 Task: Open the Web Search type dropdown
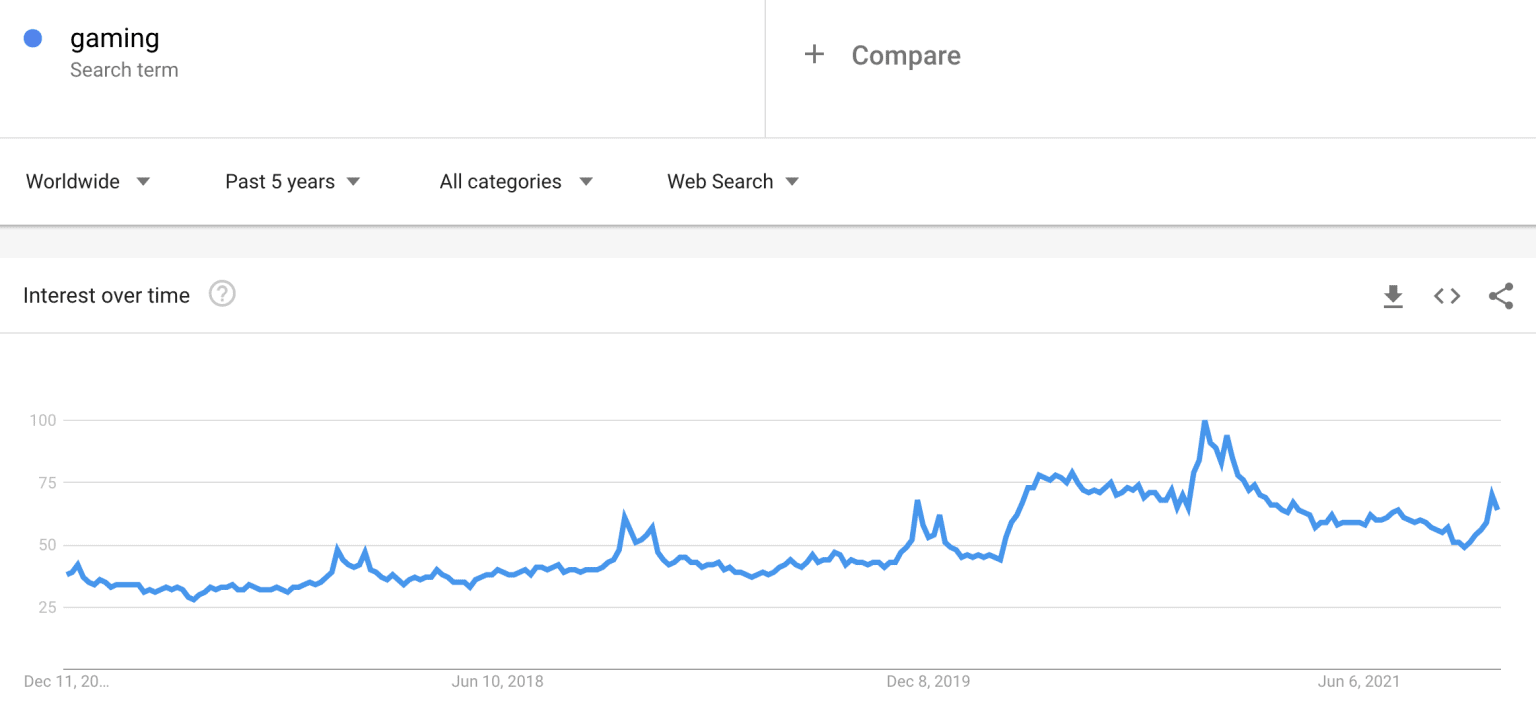pos(720,181)
